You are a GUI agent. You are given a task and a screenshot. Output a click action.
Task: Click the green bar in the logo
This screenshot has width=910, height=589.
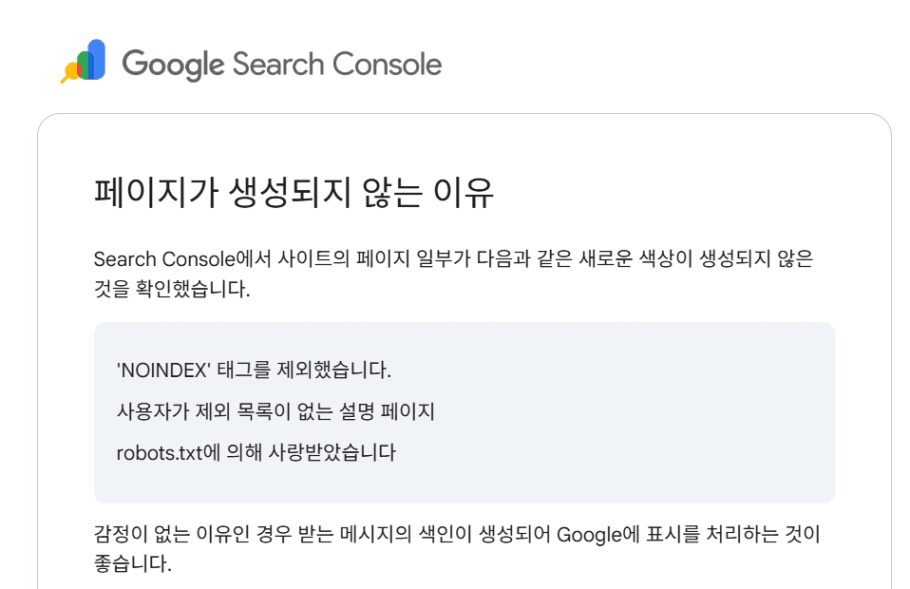(84, 65)
